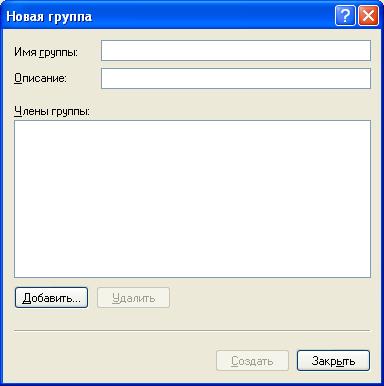This screenshot has height=386, width=384.
Task: Open the Добавить... member dialog
Action: point(51,297)
